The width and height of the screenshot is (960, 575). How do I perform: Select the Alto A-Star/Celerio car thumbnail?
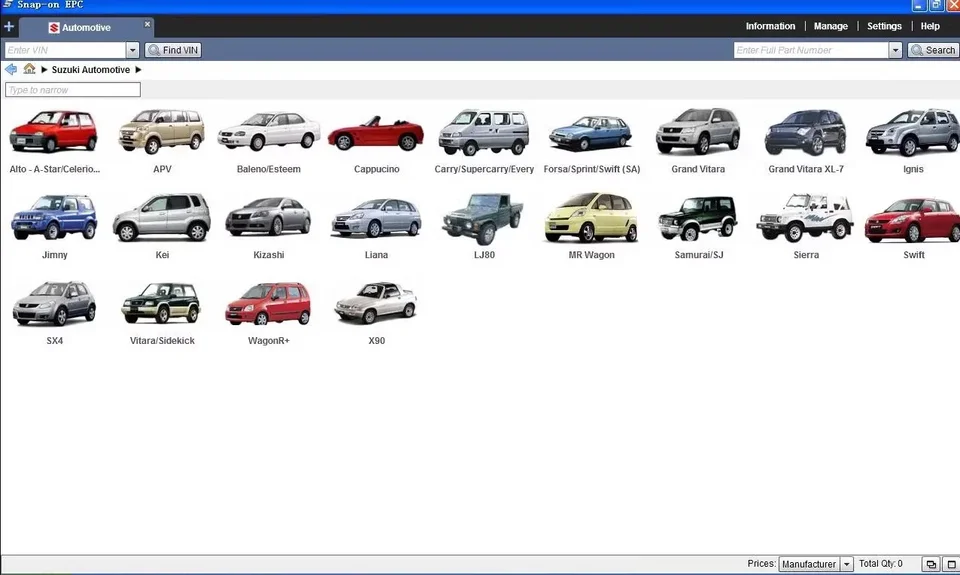click(54, 131)
